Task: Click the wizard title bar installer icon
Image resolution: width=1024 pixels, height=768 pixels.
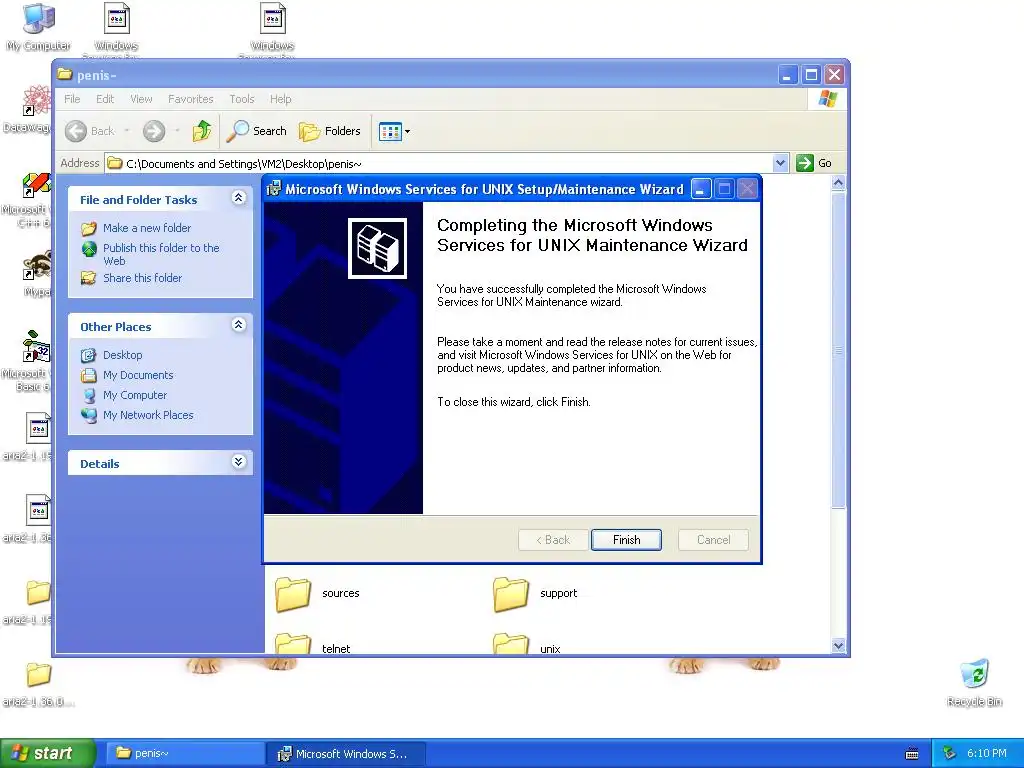Action: pyautogui.click(x=274, y=189)
